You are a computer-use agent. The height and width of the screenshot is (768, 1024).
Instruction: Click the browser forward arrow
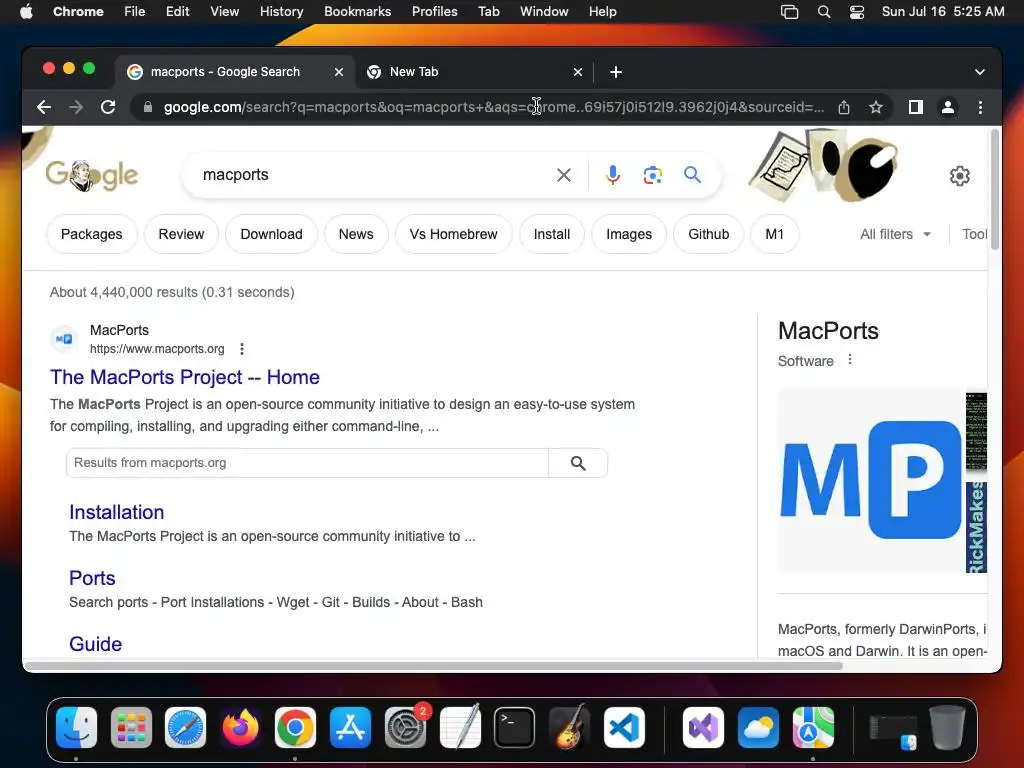coord(76,107)
